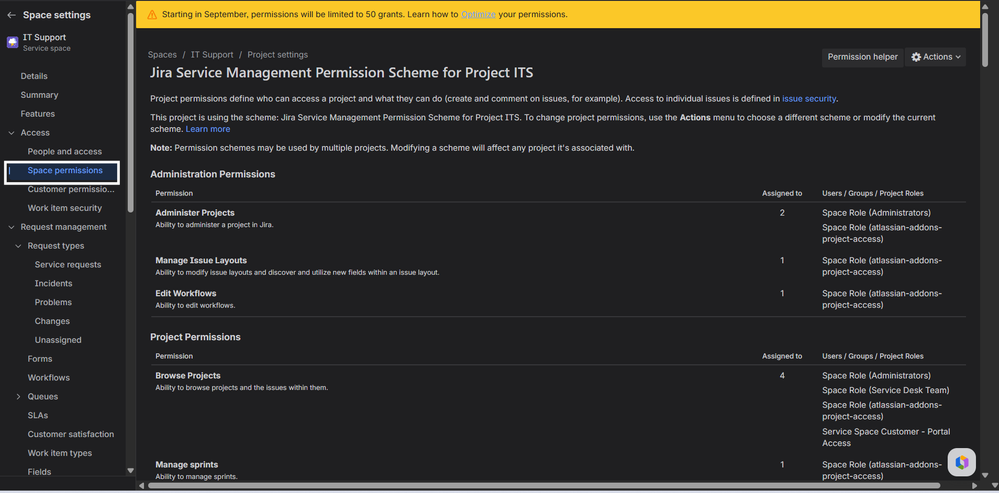Click the gear icon on the Actions button
999x493 pixels.
click(916, 57)
